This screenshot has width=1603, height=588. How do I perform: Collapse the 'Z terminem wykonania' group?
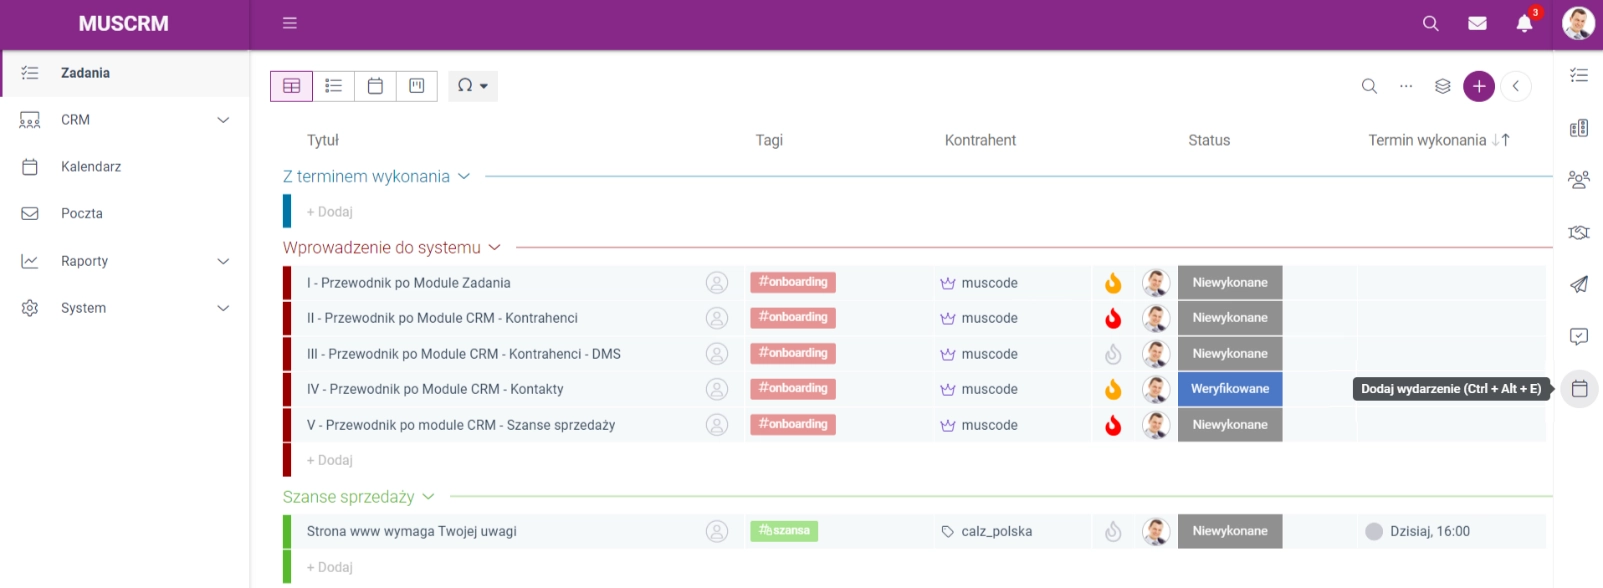tap(464, 176)
